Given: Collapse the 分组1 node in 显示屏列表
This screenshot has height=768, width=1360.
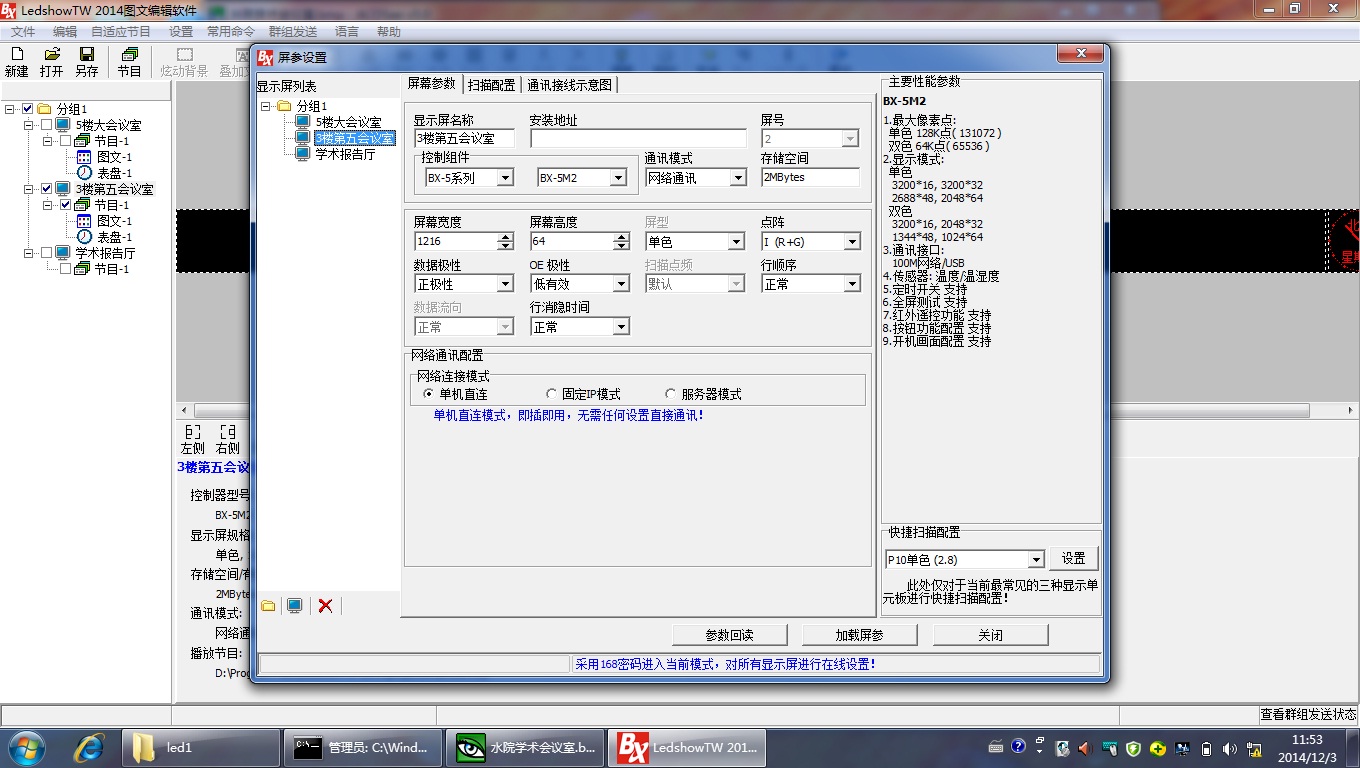Looking at the screenshot, I should 266,106.
